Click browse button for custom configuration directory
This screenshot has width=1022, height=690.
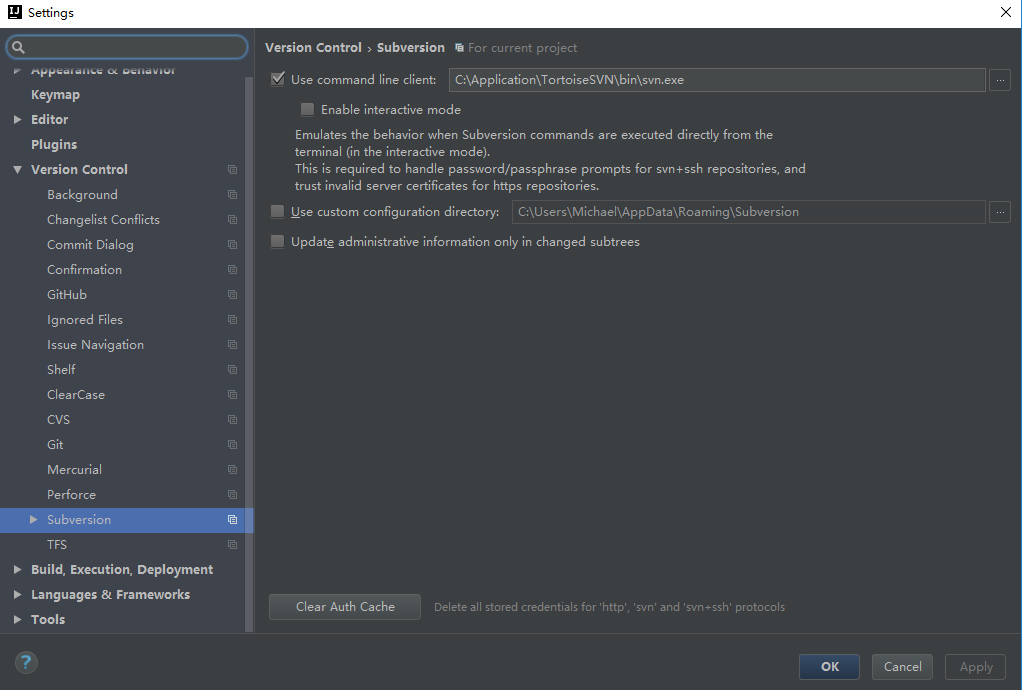(999, 212)
